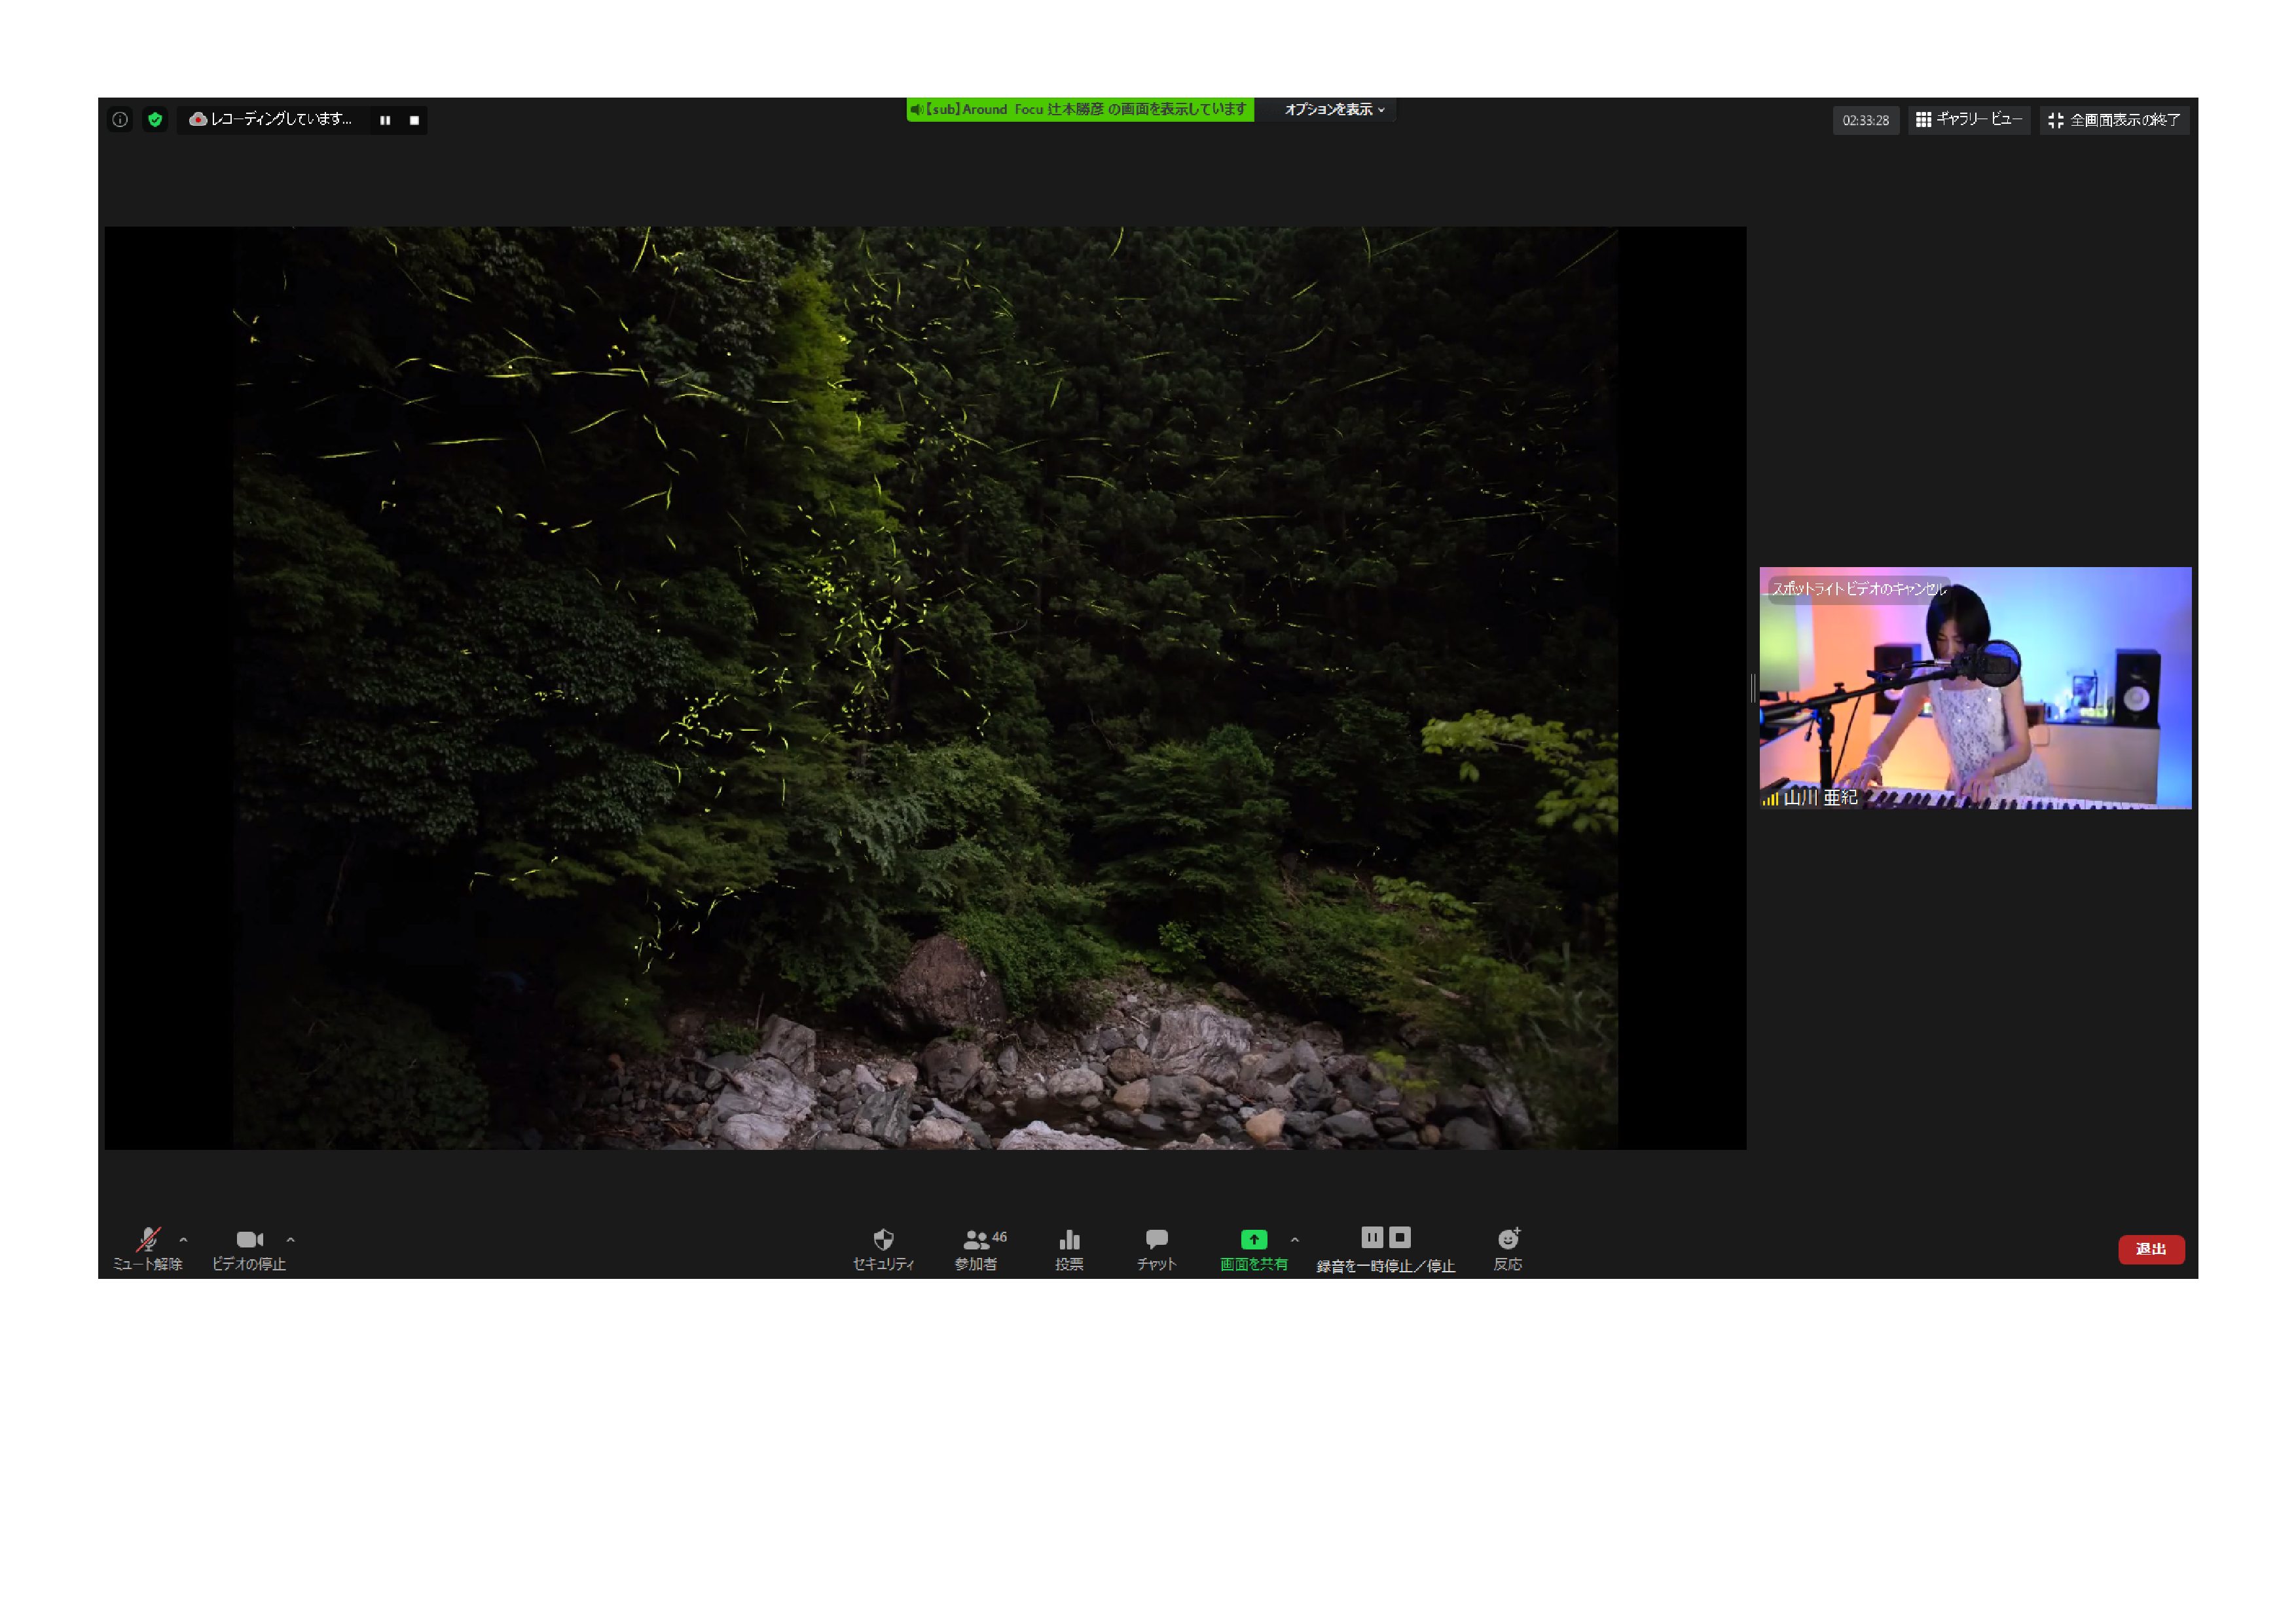Viewport: 2296px width, 1624px height.
Task: Pause recording in bottom toolbar
Action: (x=1372, y=1237)
